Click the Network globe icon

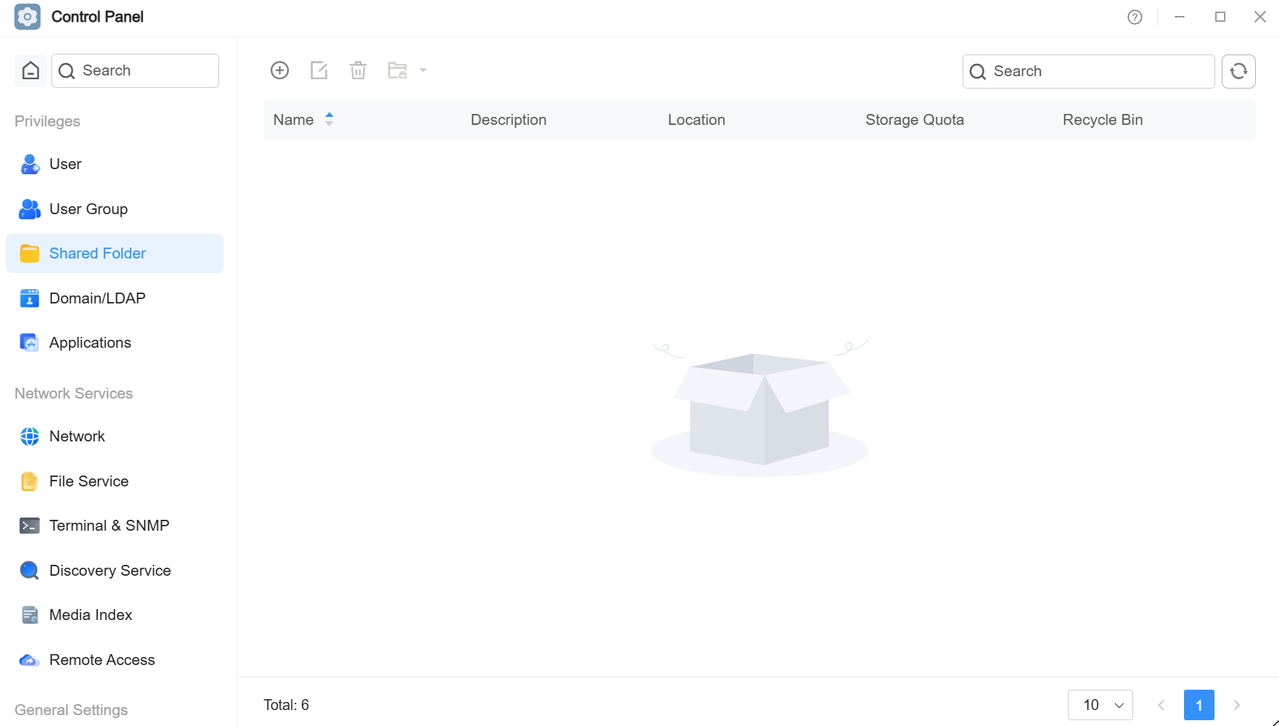pos(29,437)
